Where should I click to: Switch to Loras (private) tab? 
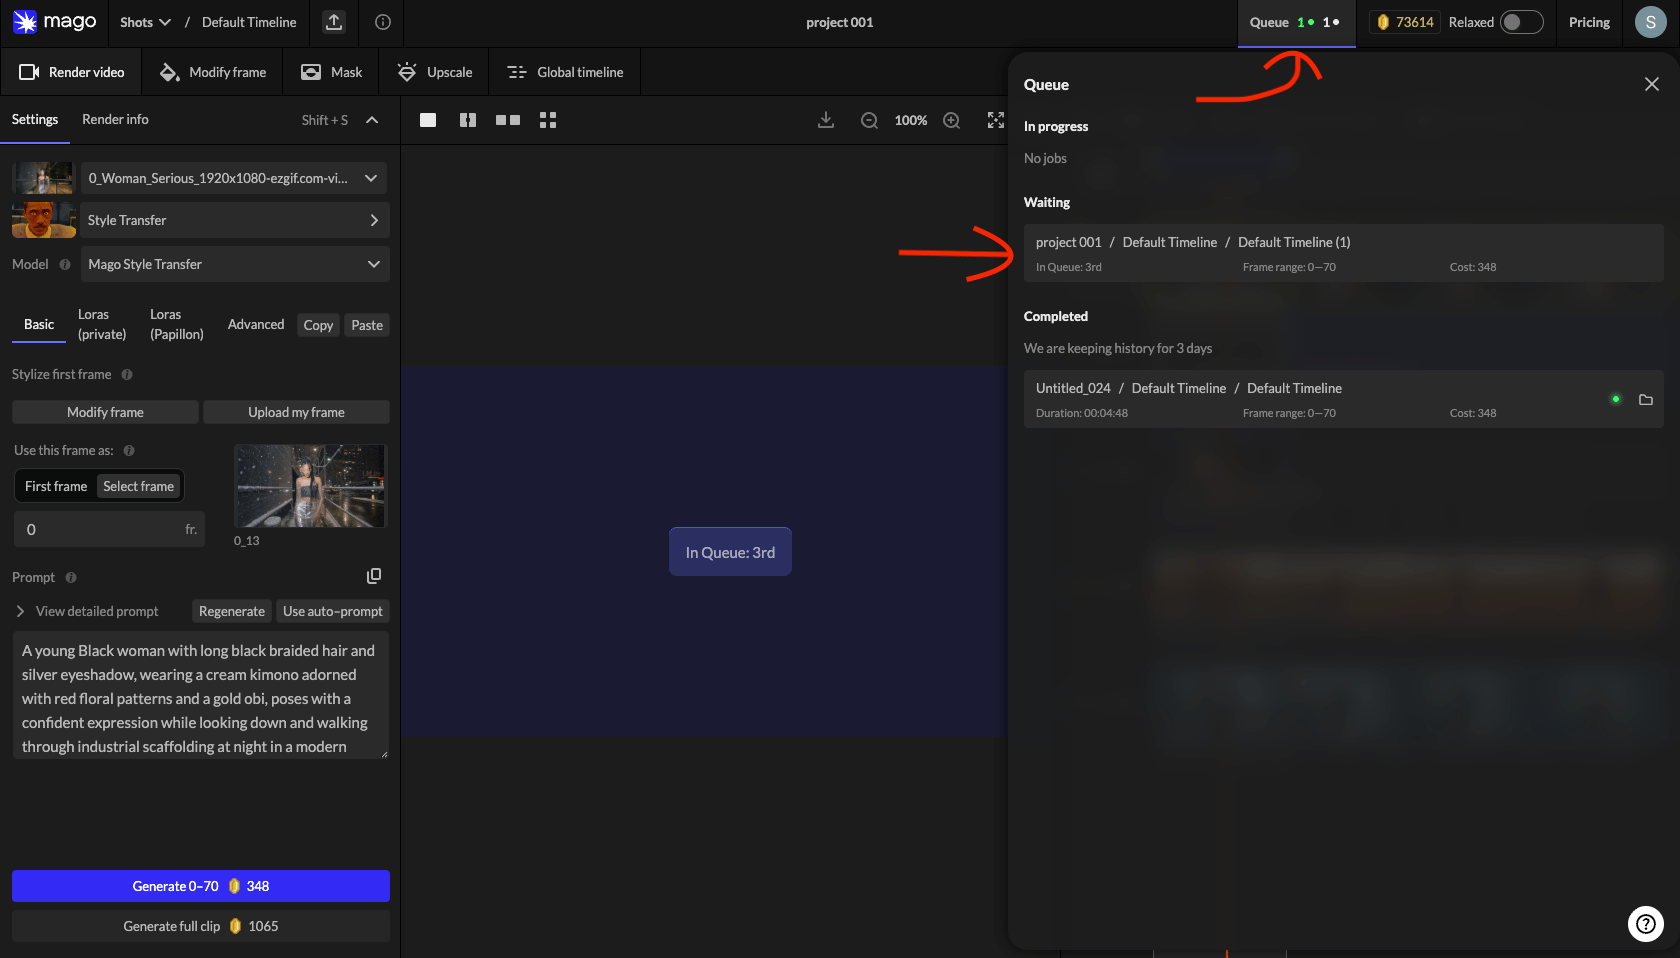[x=102, y=324]
